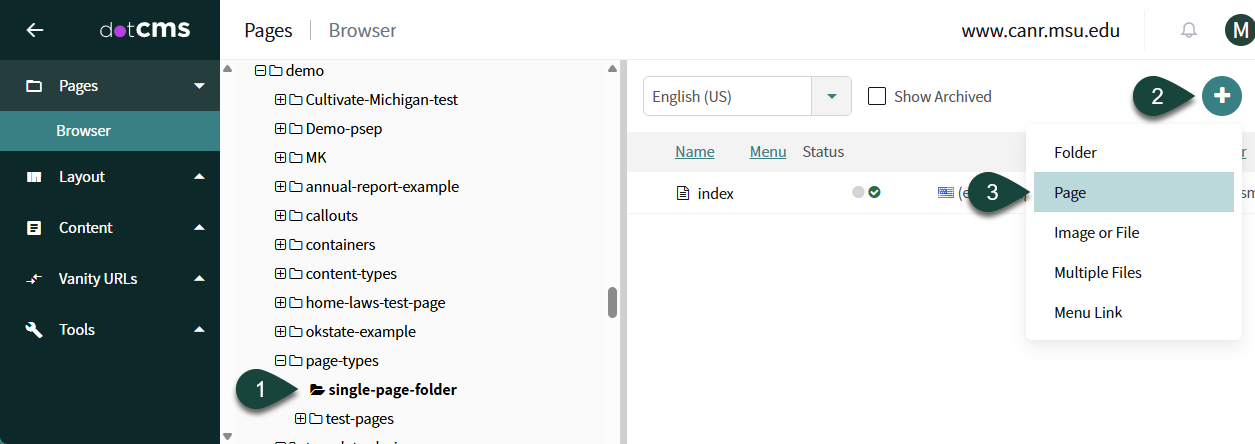This screenshot has height=444, width=1255.
Task: Click the index page file icon
Action: (x=684, y=193)
